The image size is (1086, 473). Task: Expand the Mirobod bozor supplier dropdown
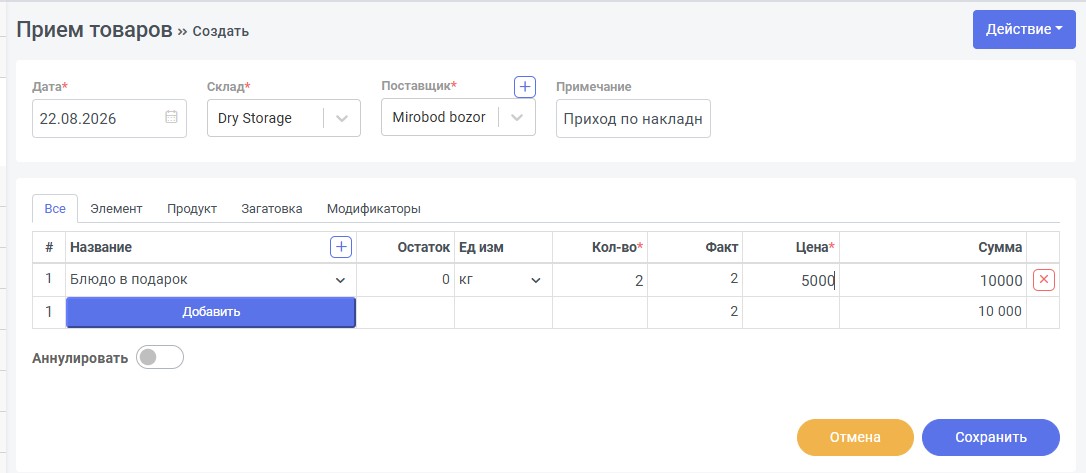point(517,117)
